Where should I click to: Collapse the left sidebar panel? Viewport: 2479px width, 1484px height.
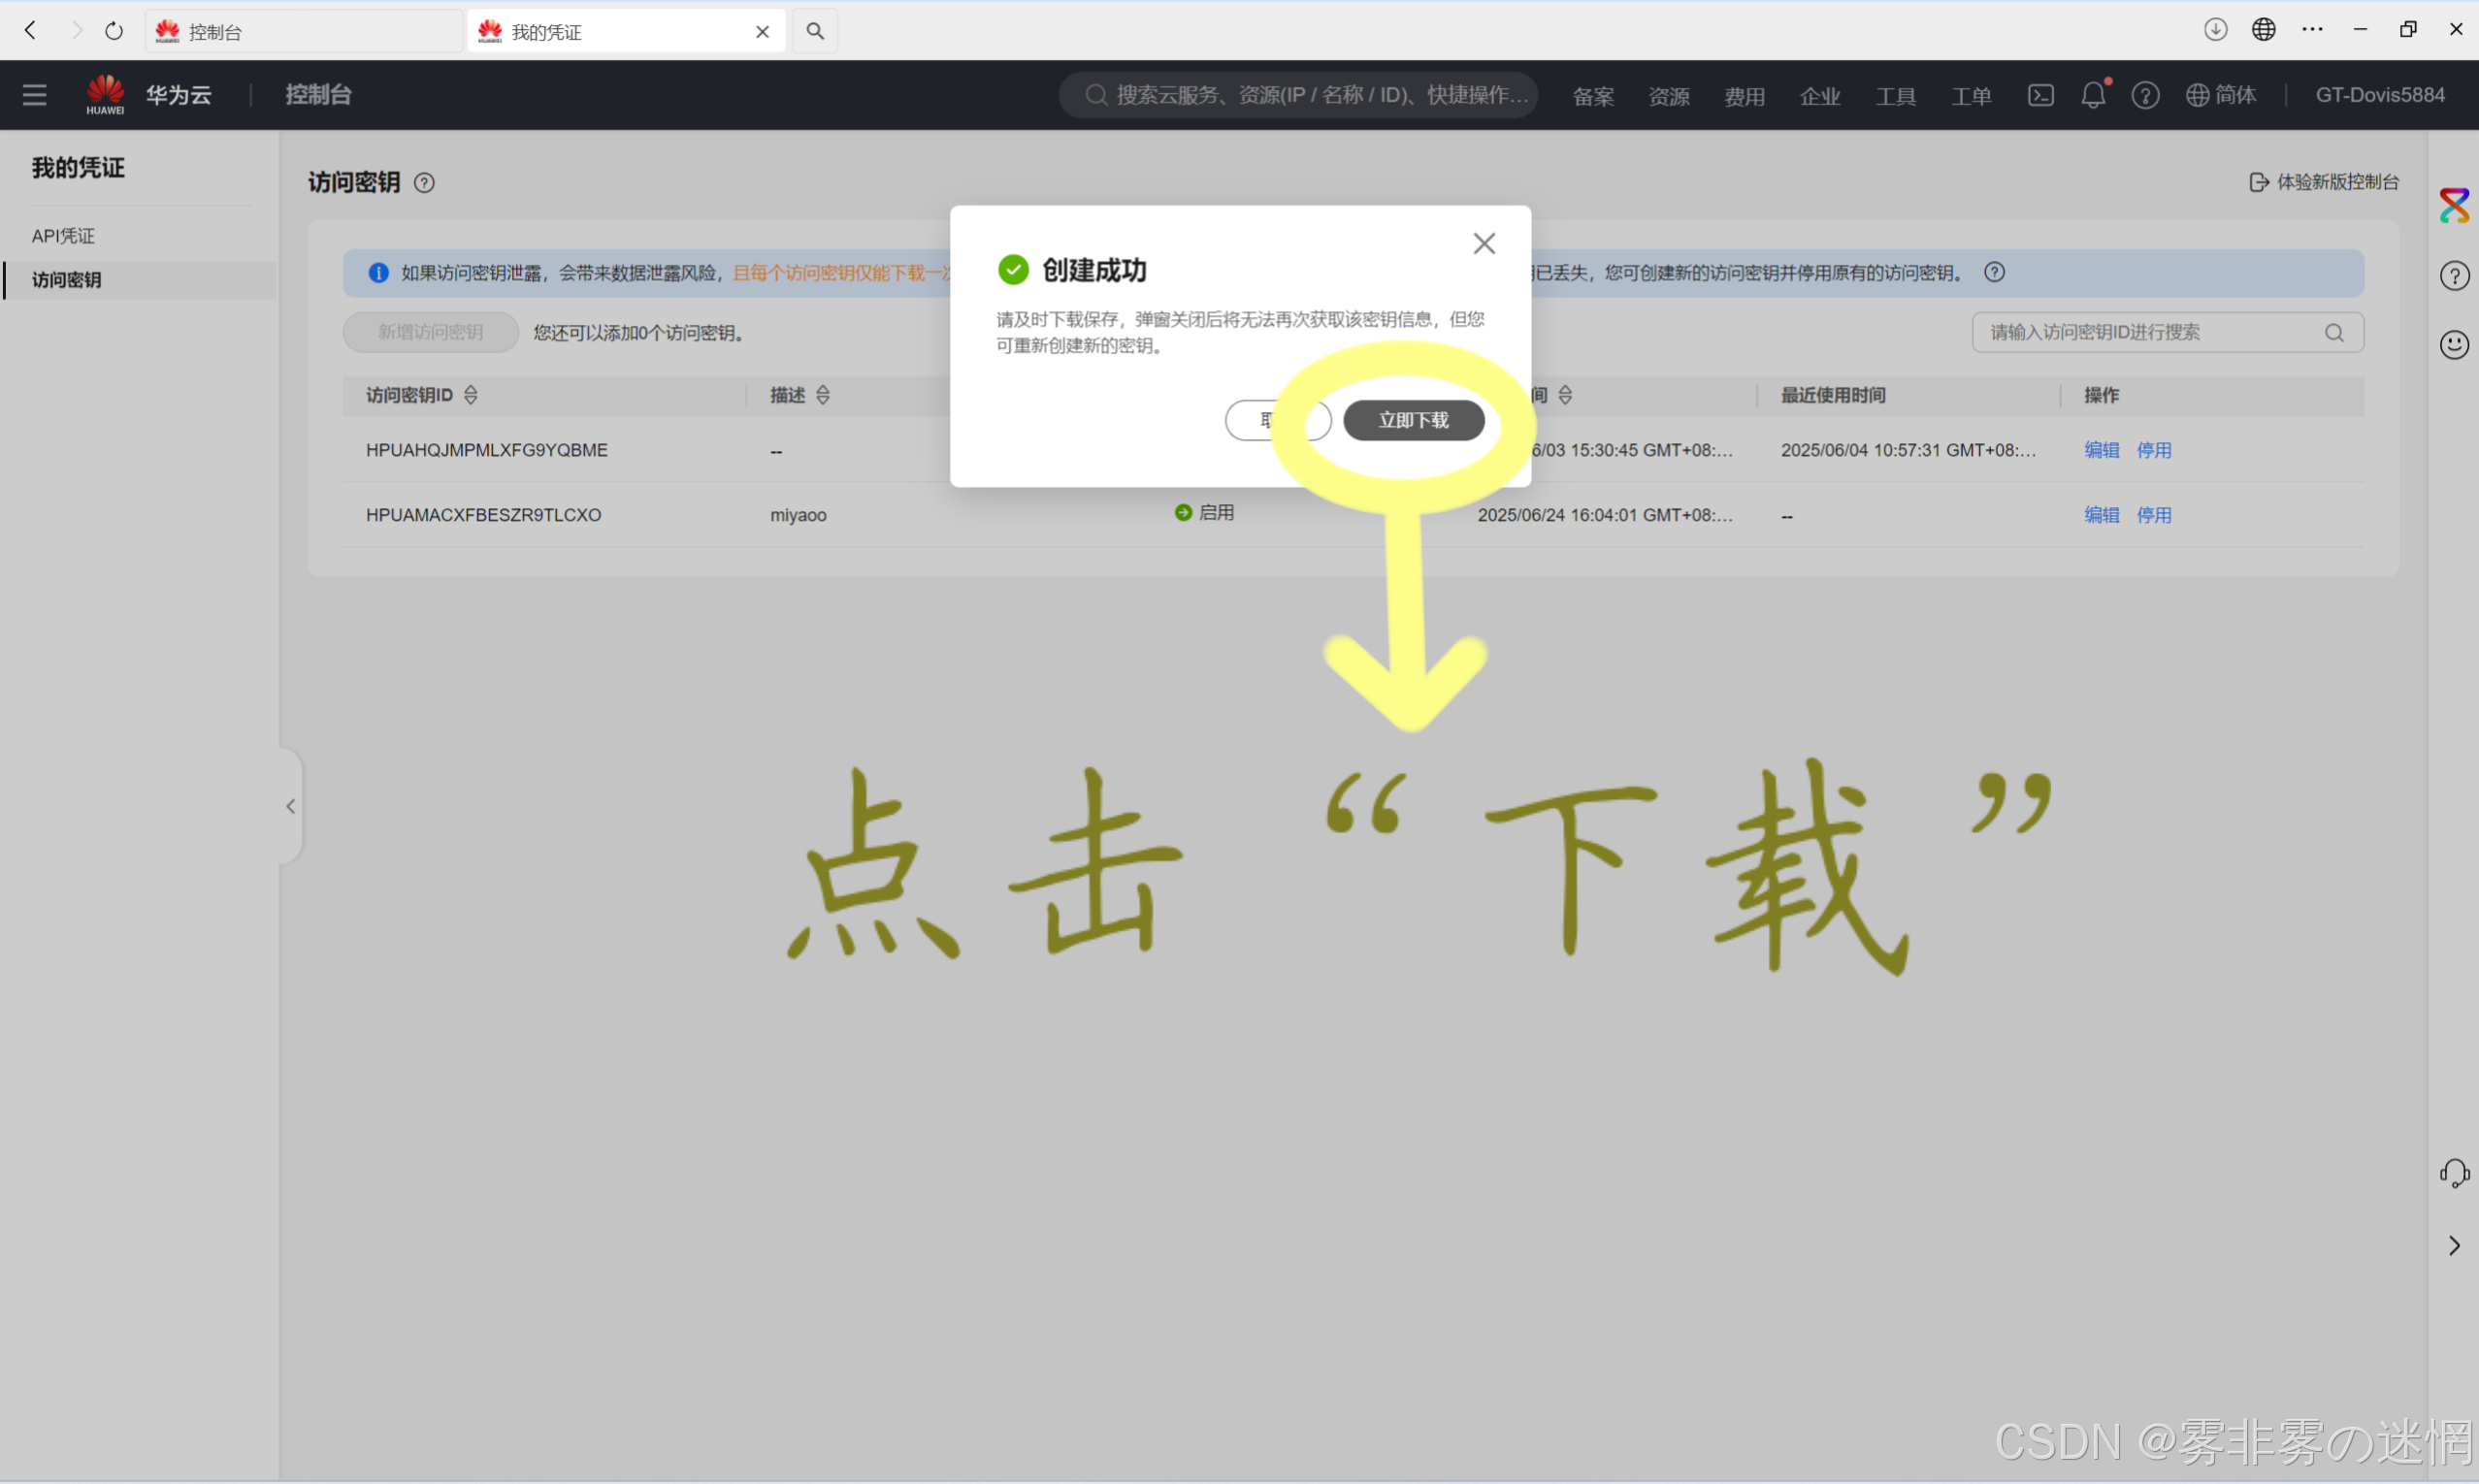[291, 806]
